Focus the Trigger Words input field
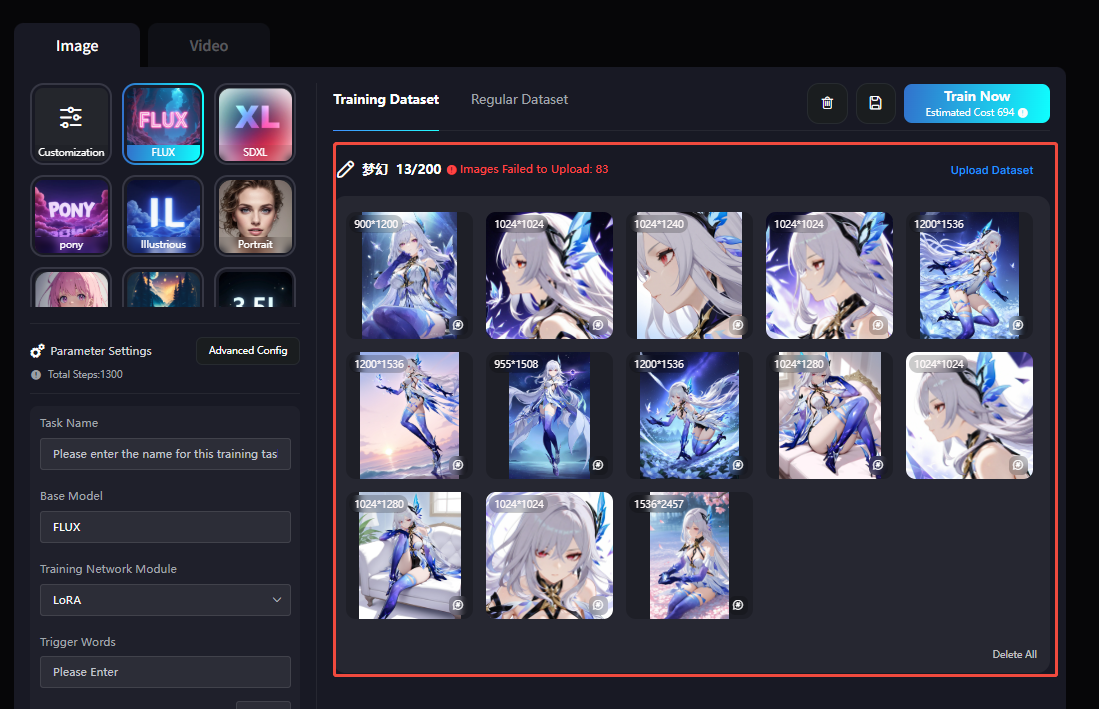This screenshot has height=709, width=1099. click(165, 672)
